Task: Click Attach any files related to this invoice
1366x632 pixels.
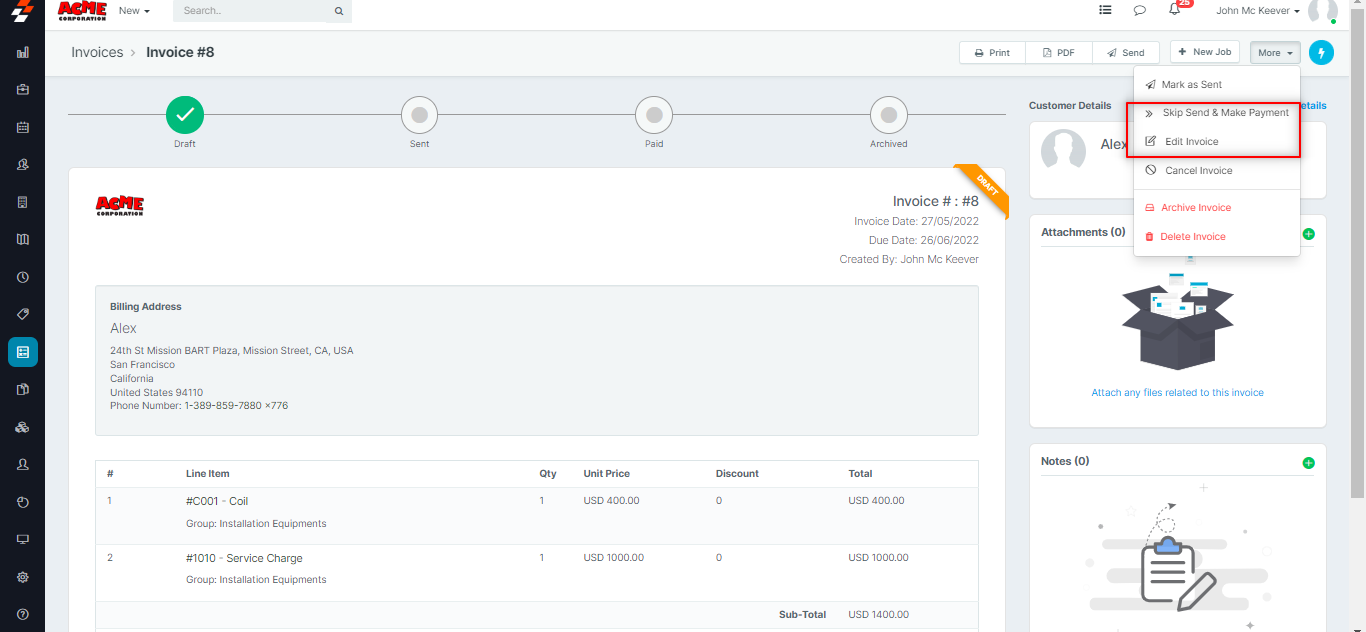Action: coord(1177,393)
